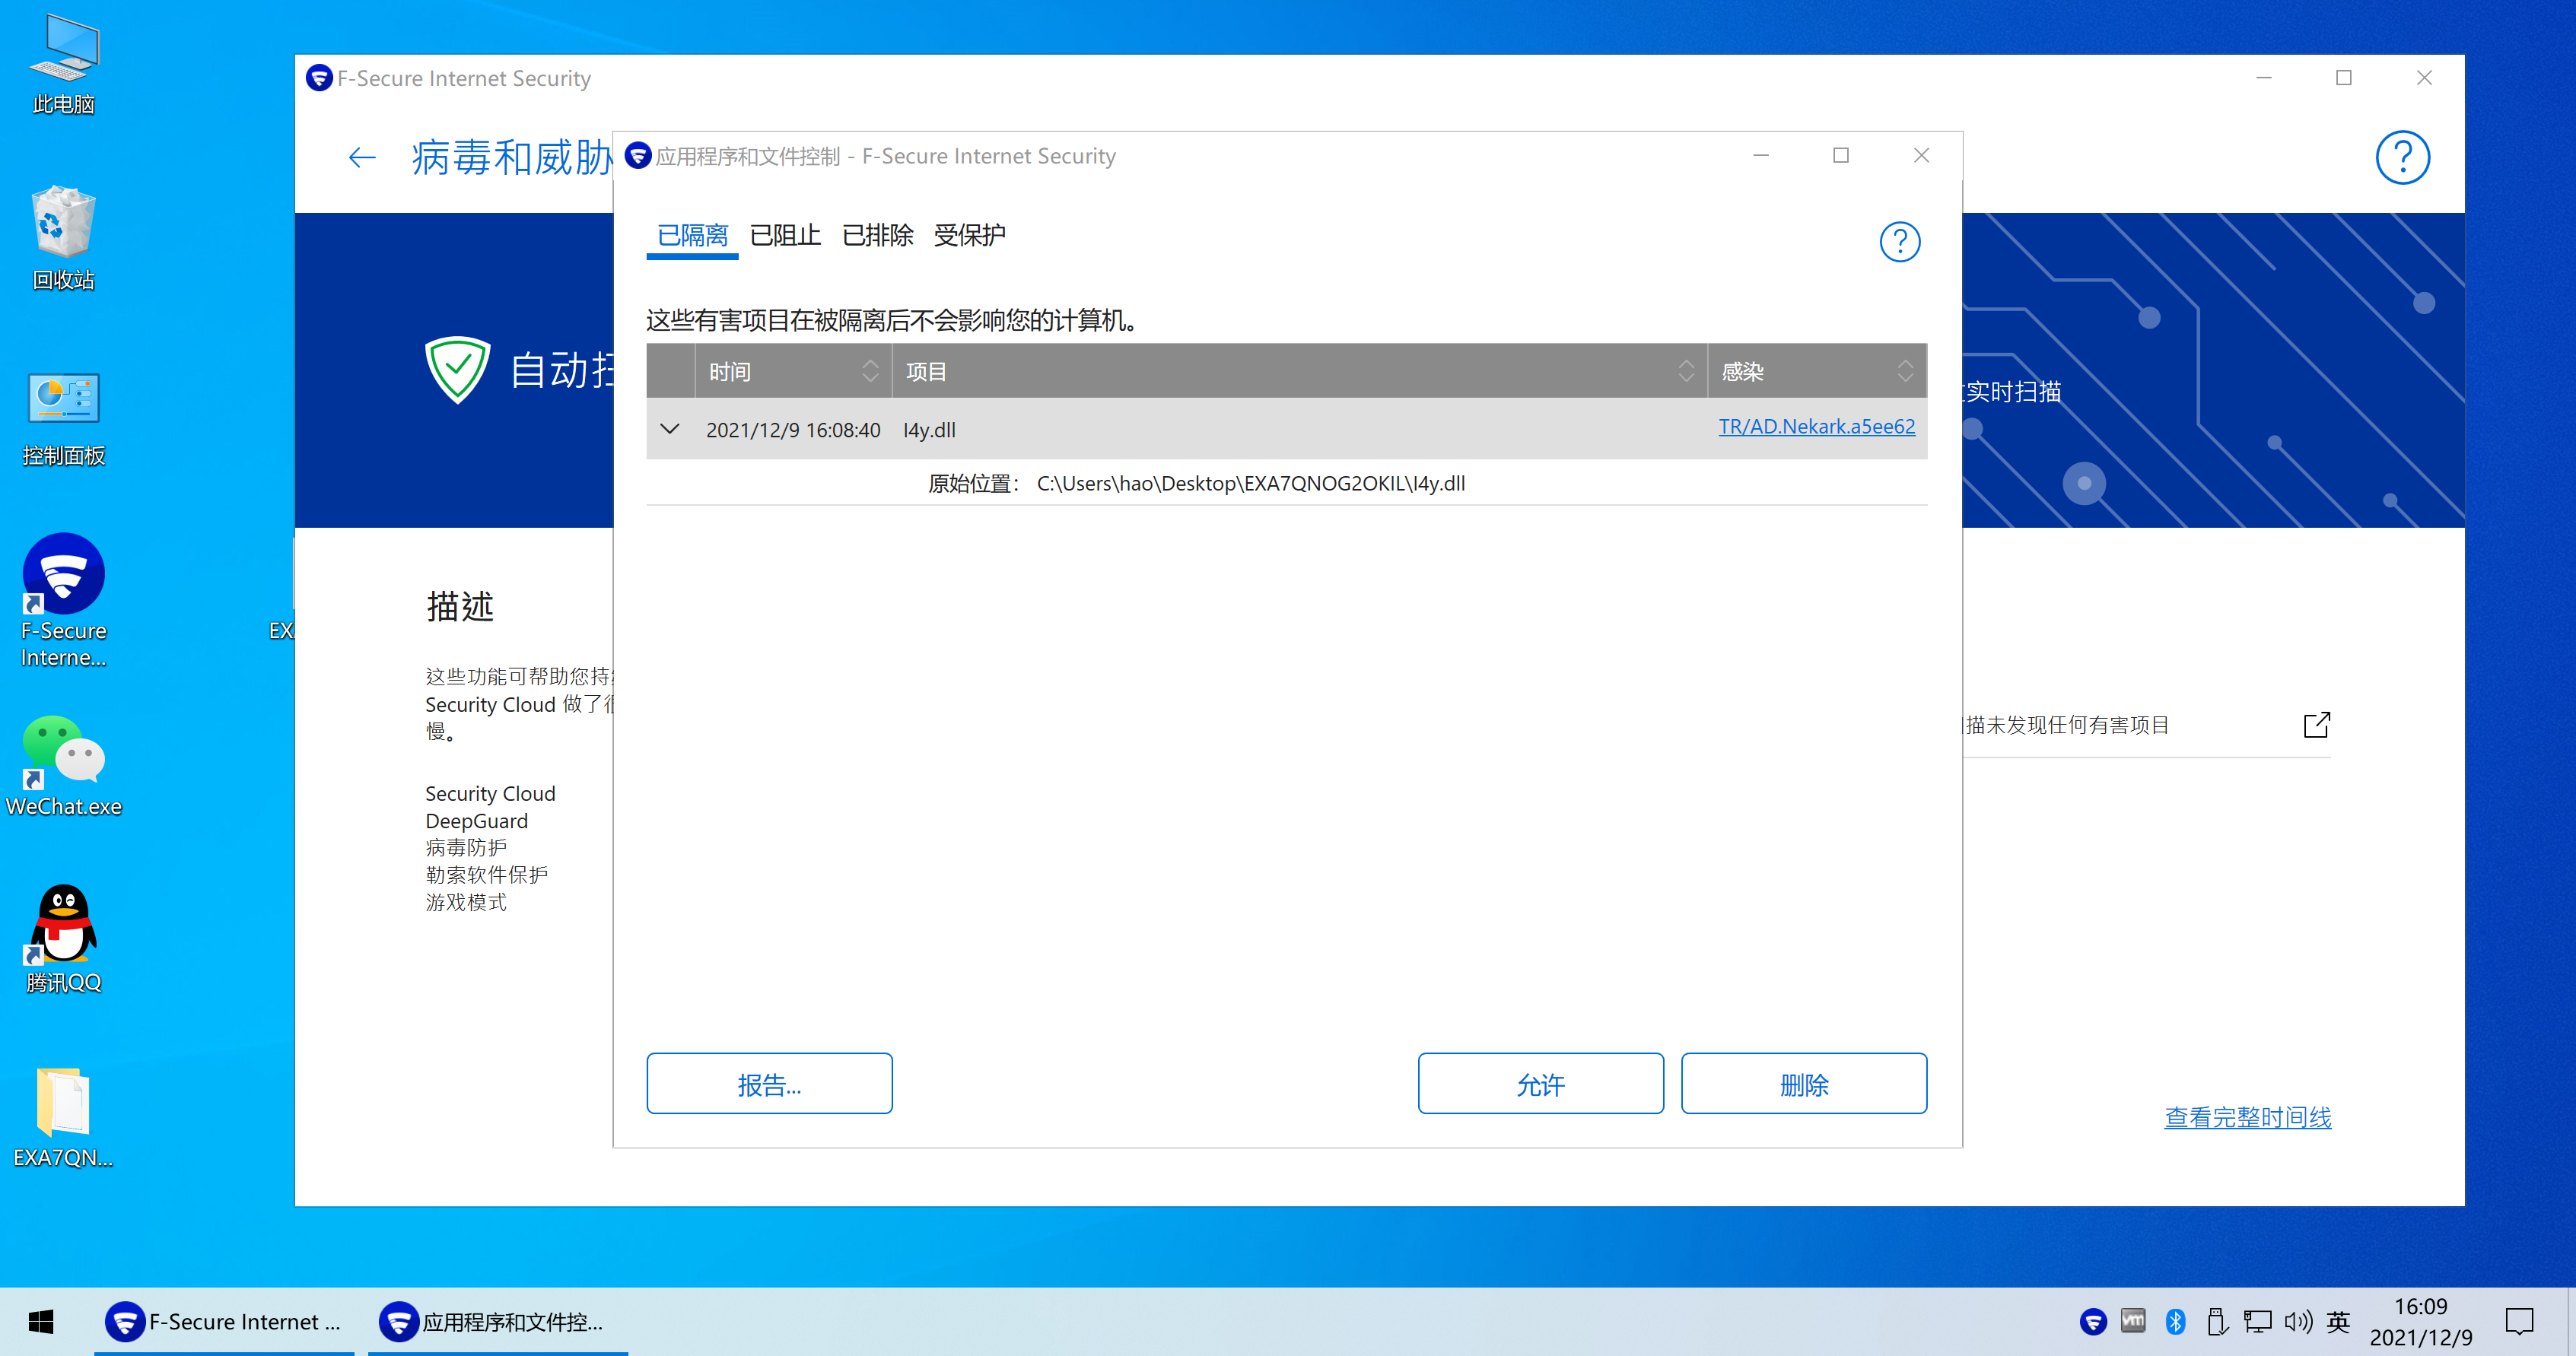The height and width of the screenshot is (1356, 2576).
Task: Click green shield icon next to 自动扫描
Action: (457, 369)
